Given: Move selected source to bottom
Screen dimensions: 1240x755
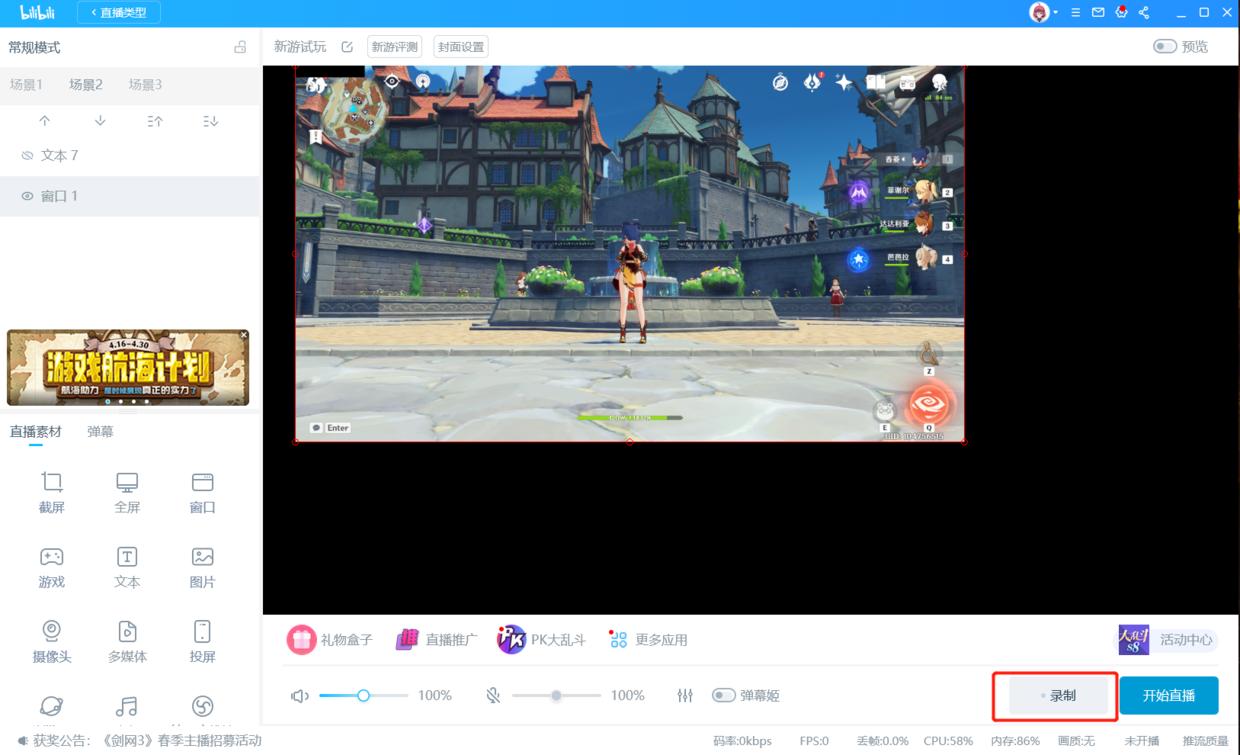Looking at the screenshot, I should 210,121.
